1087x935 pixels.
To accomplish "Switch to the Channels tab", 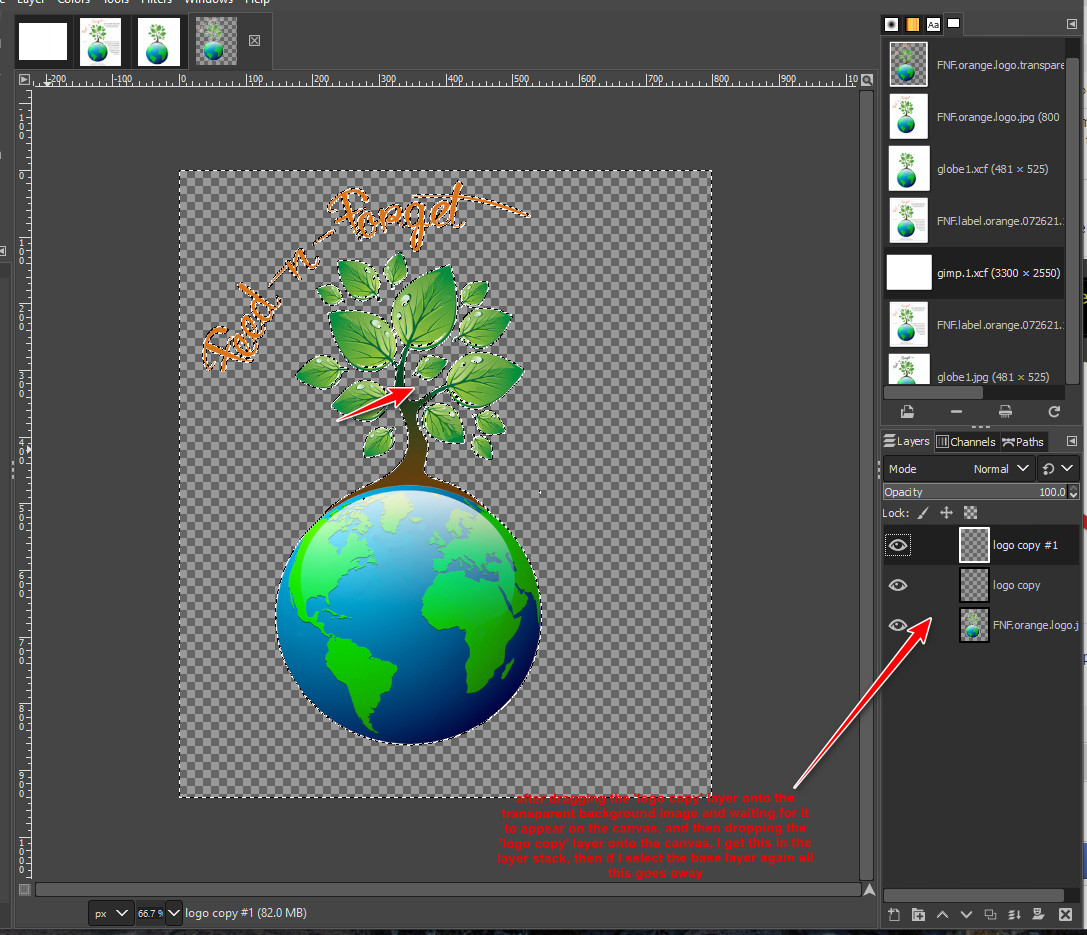I will pos(965,441).
